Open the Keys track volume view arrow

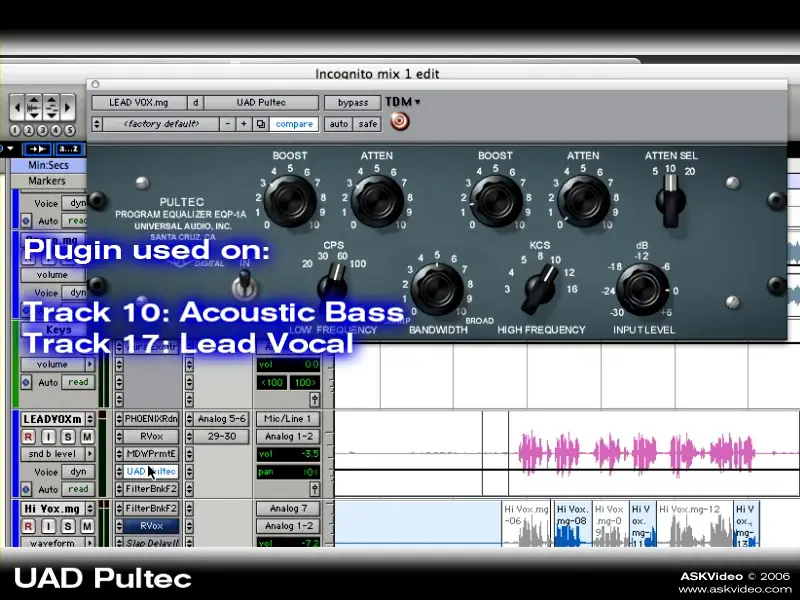click(90, 364)
